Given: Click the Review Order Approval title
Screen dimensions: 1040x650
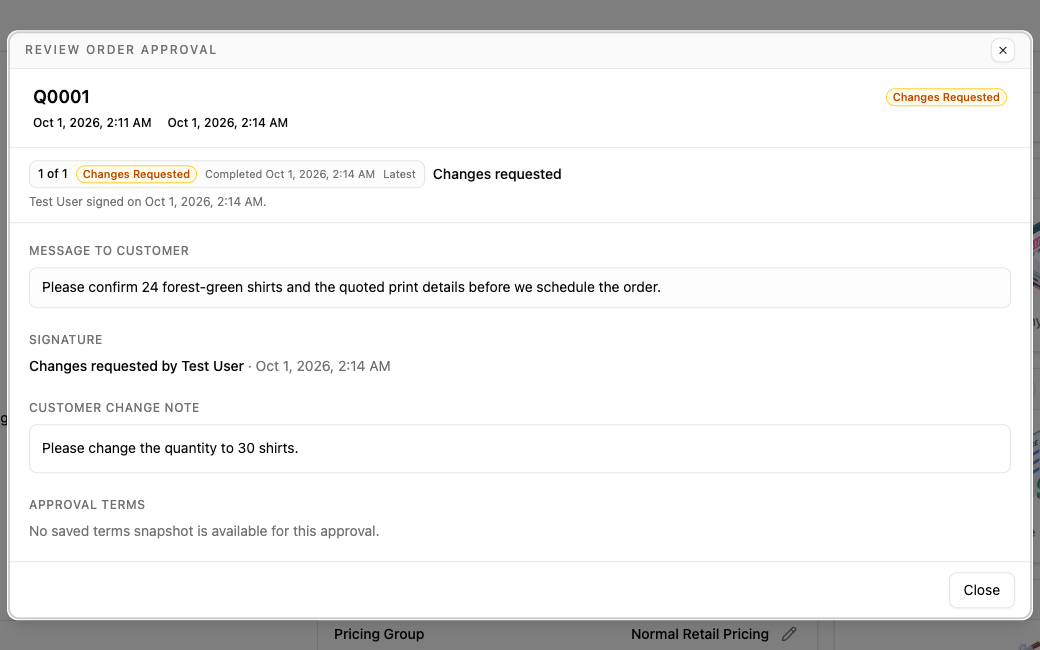Looking at the screenshot, I should point(121,50).
